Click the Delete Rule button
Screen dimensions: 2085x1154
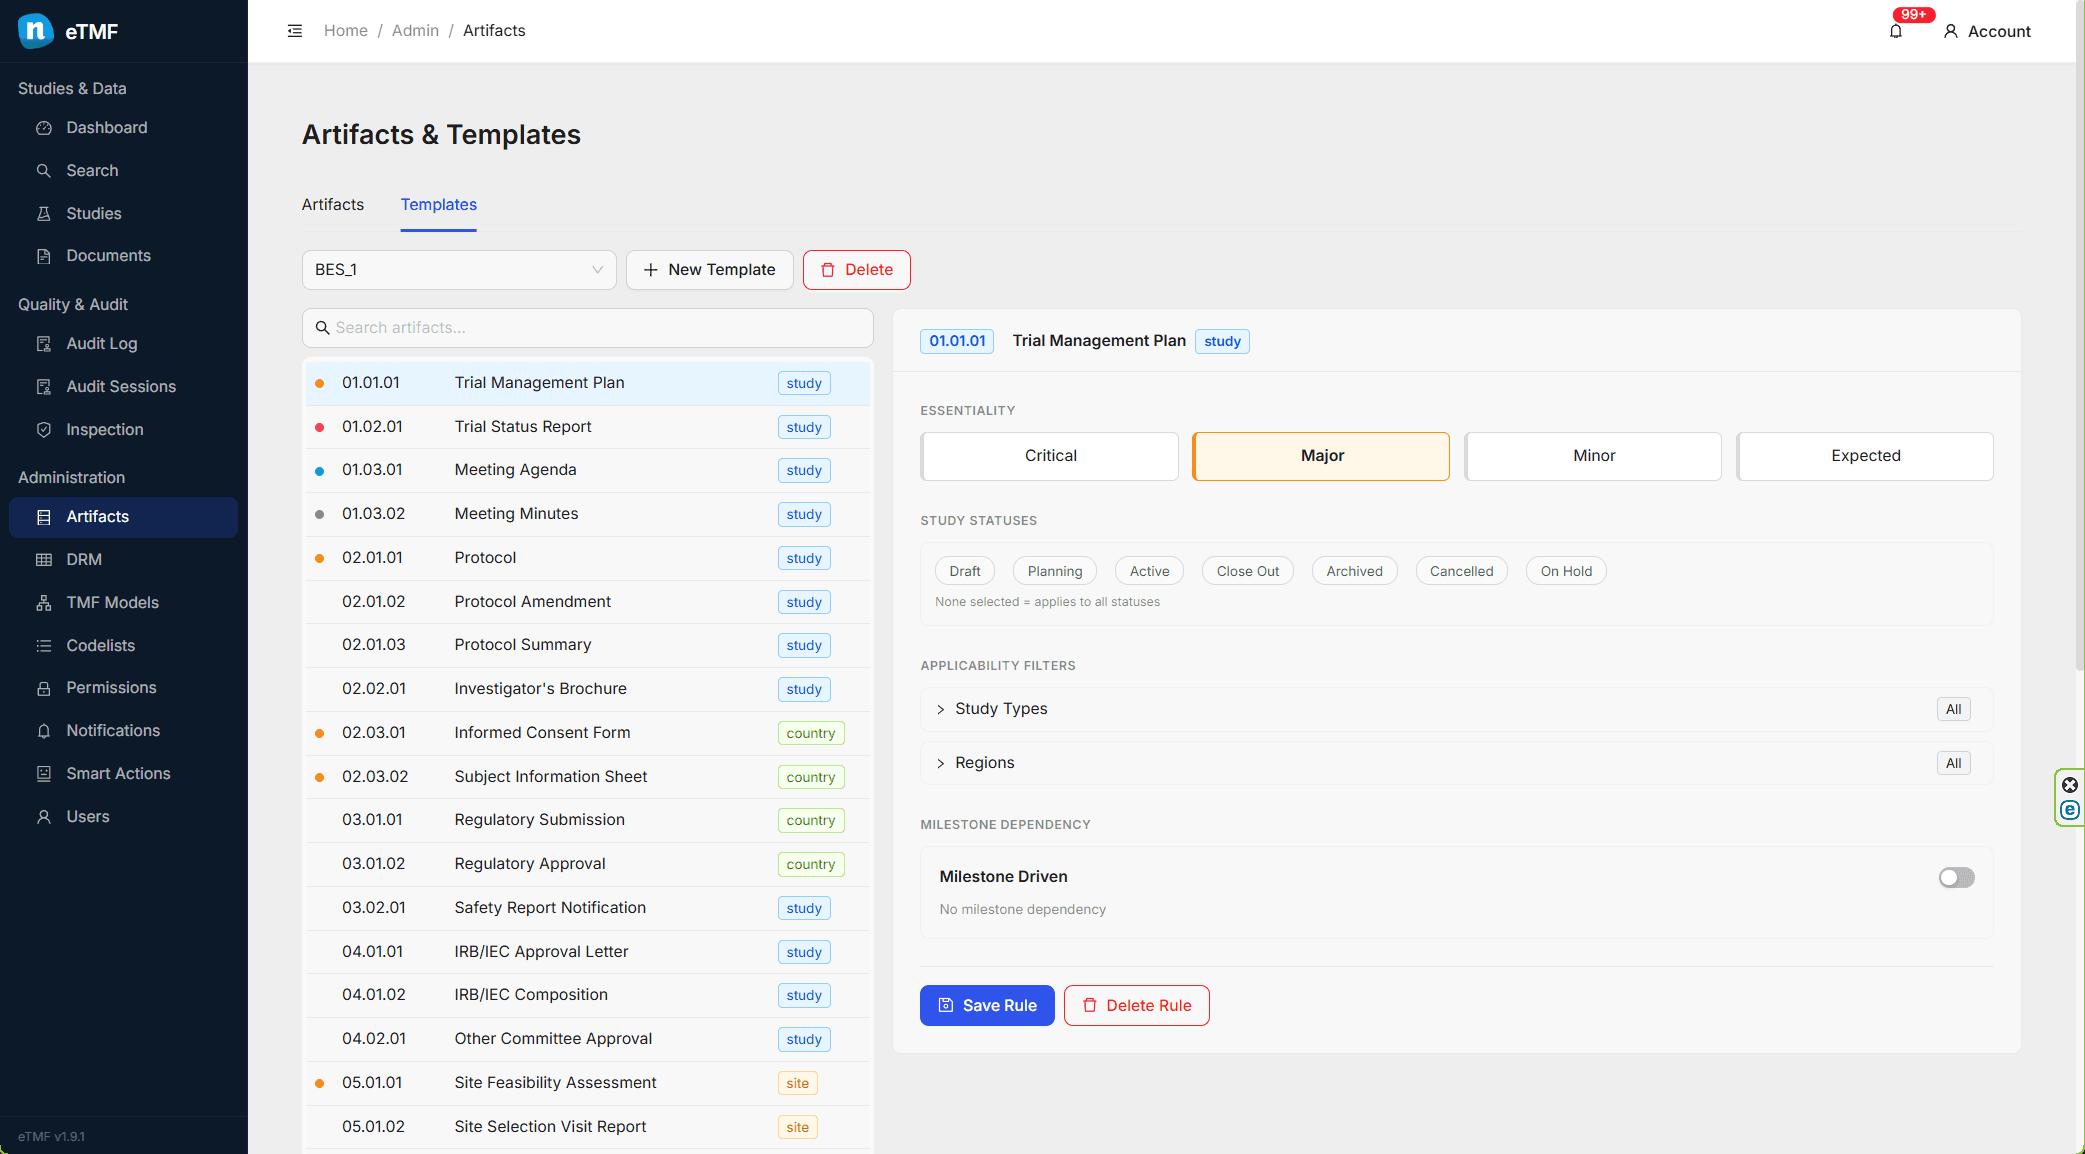click(1137, 1005)
